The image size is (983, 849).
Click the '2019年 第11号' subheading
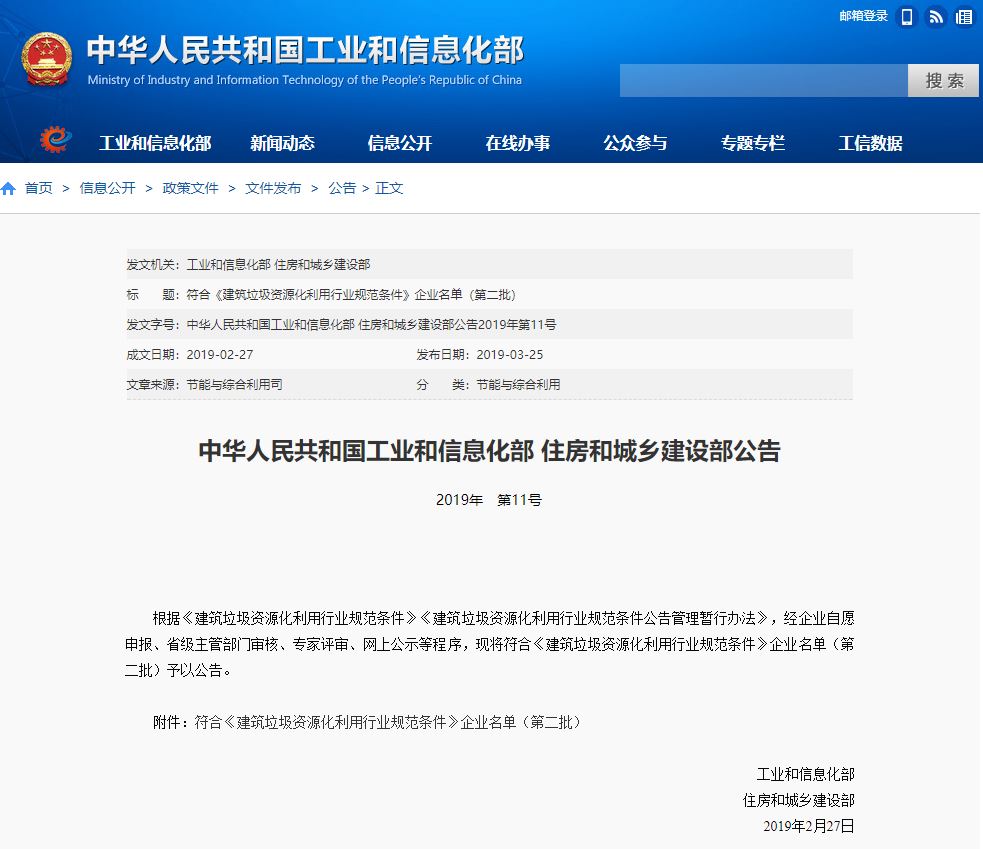(x=489, y=500)
